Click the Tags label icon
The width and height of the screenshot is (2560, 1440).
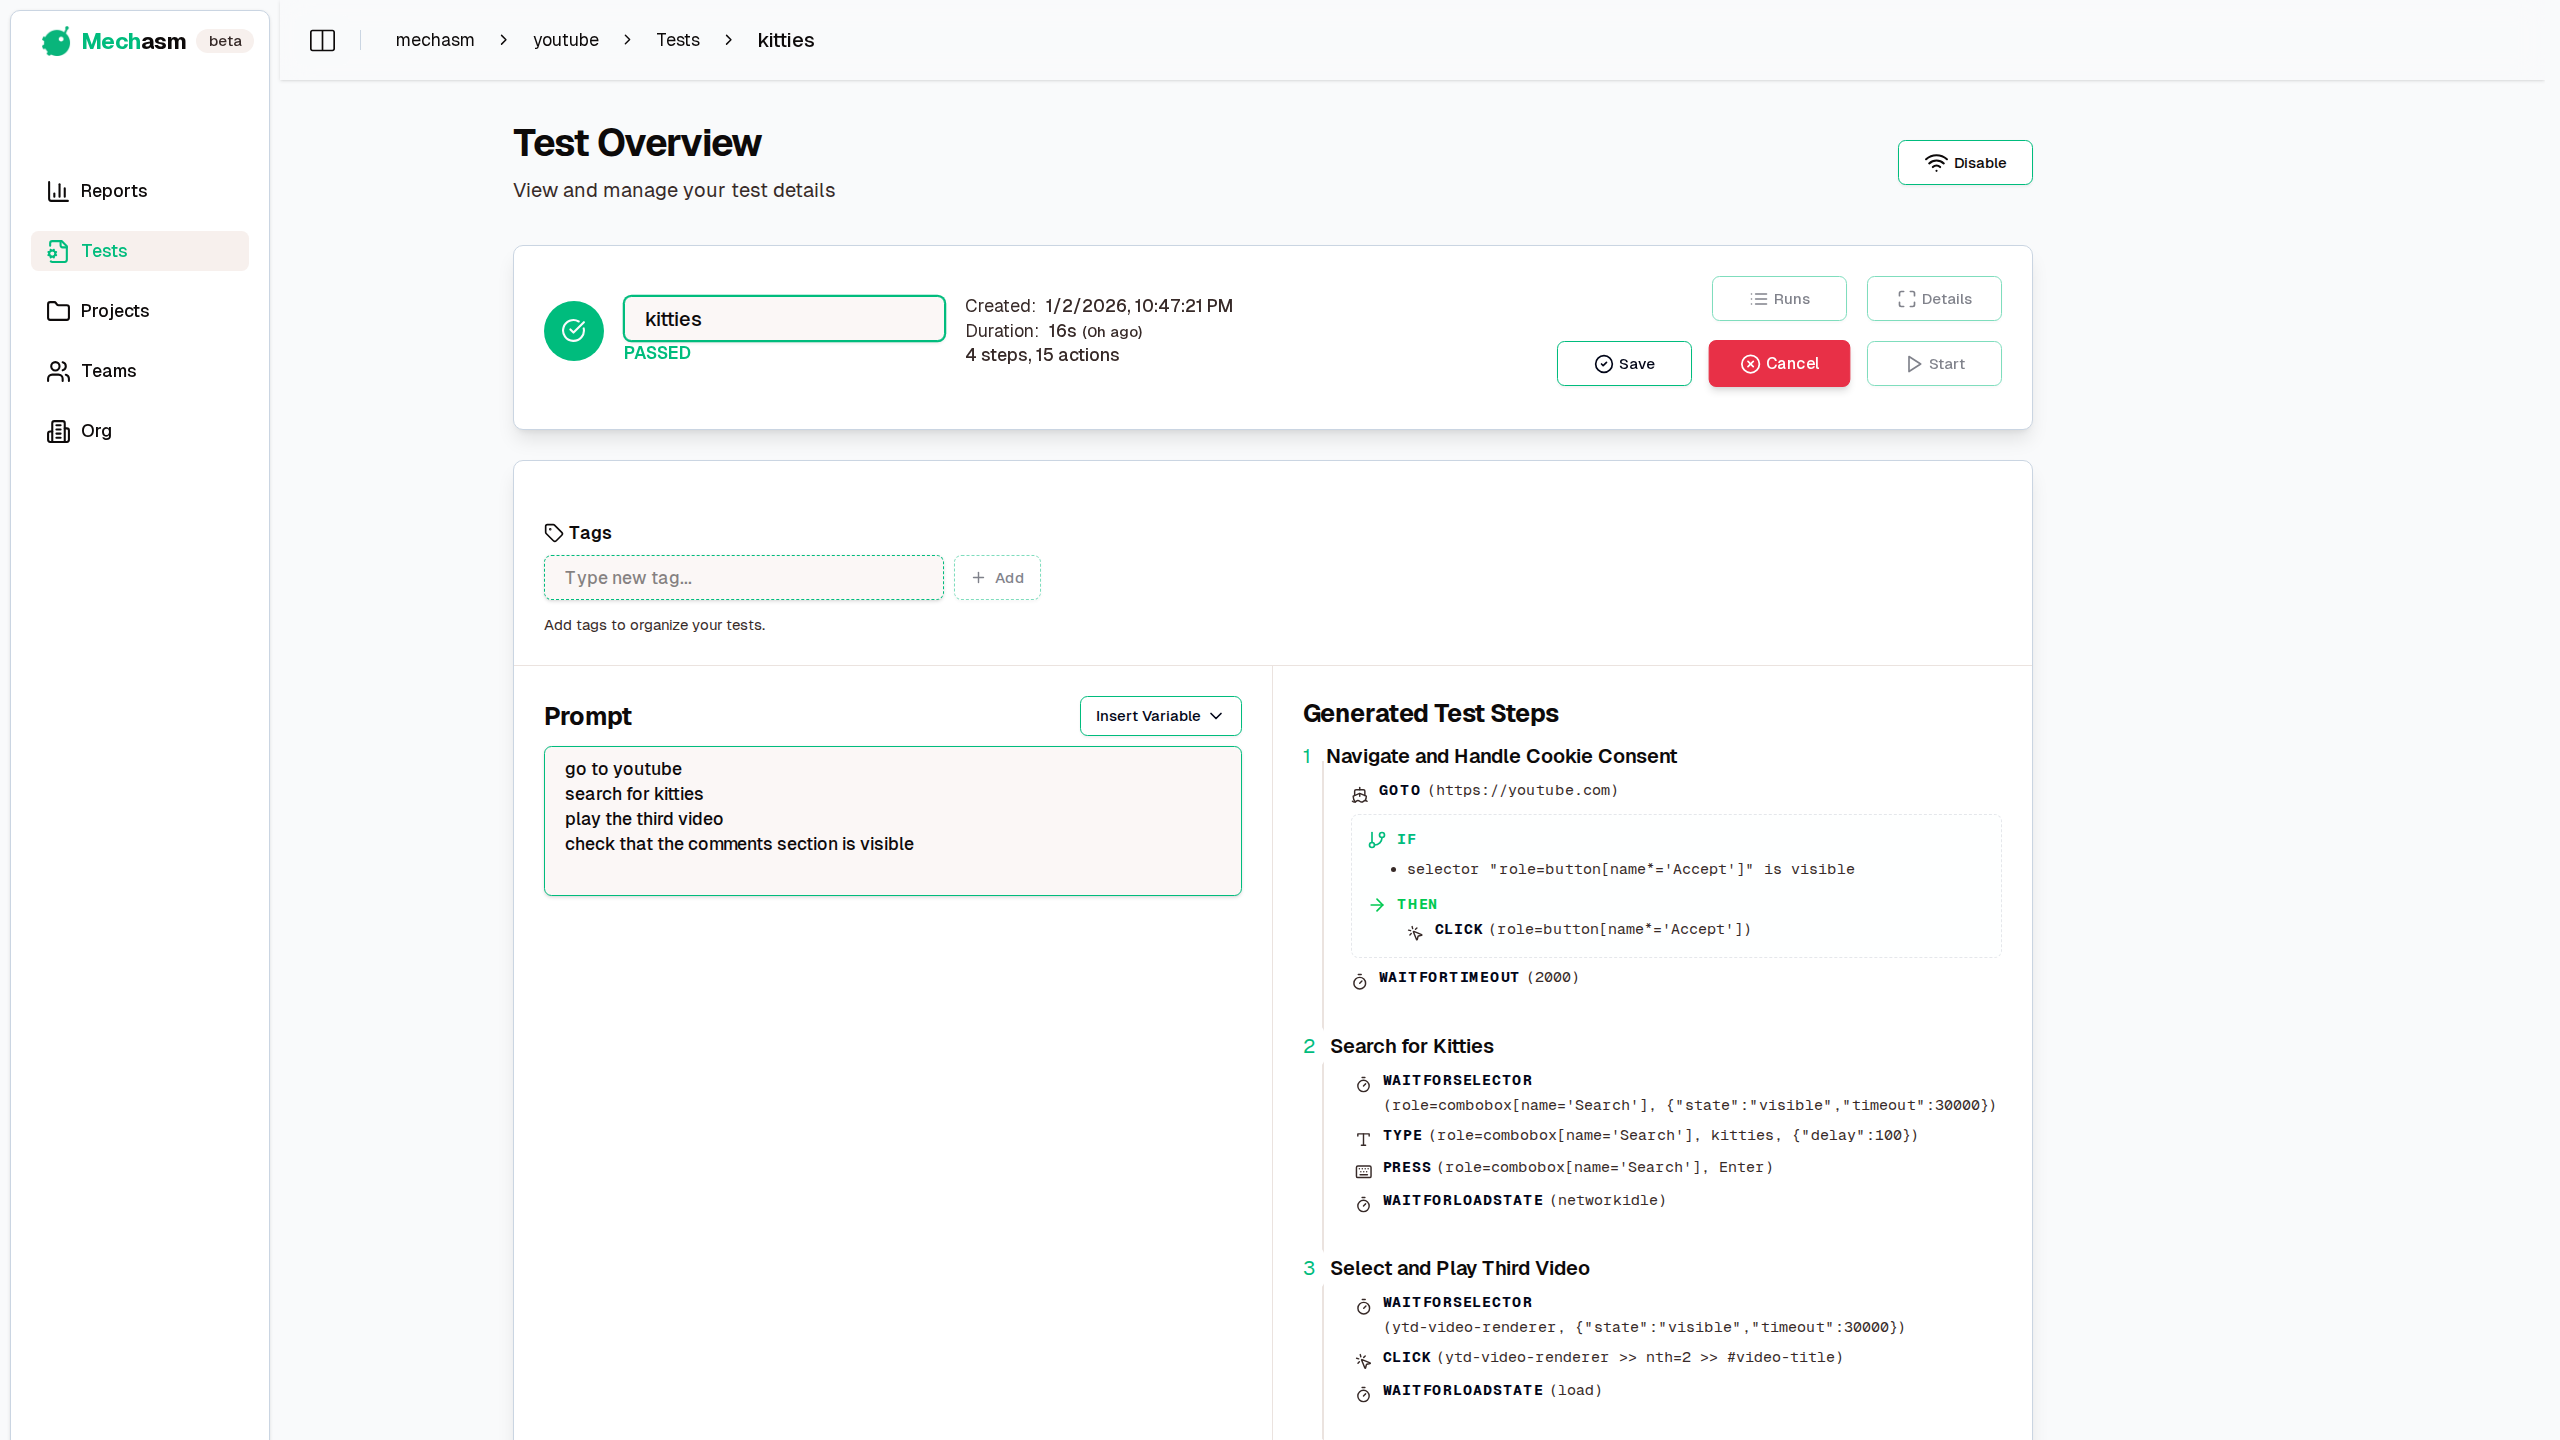pyautogui.click(x=554, y=532)
